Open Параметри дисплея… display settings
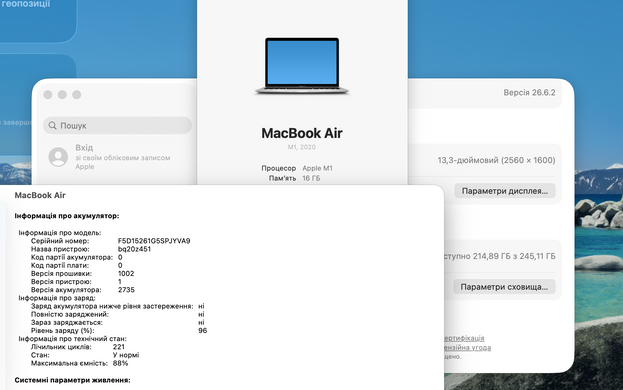Screen dimensions: 623x390 (x=505, y=191)
